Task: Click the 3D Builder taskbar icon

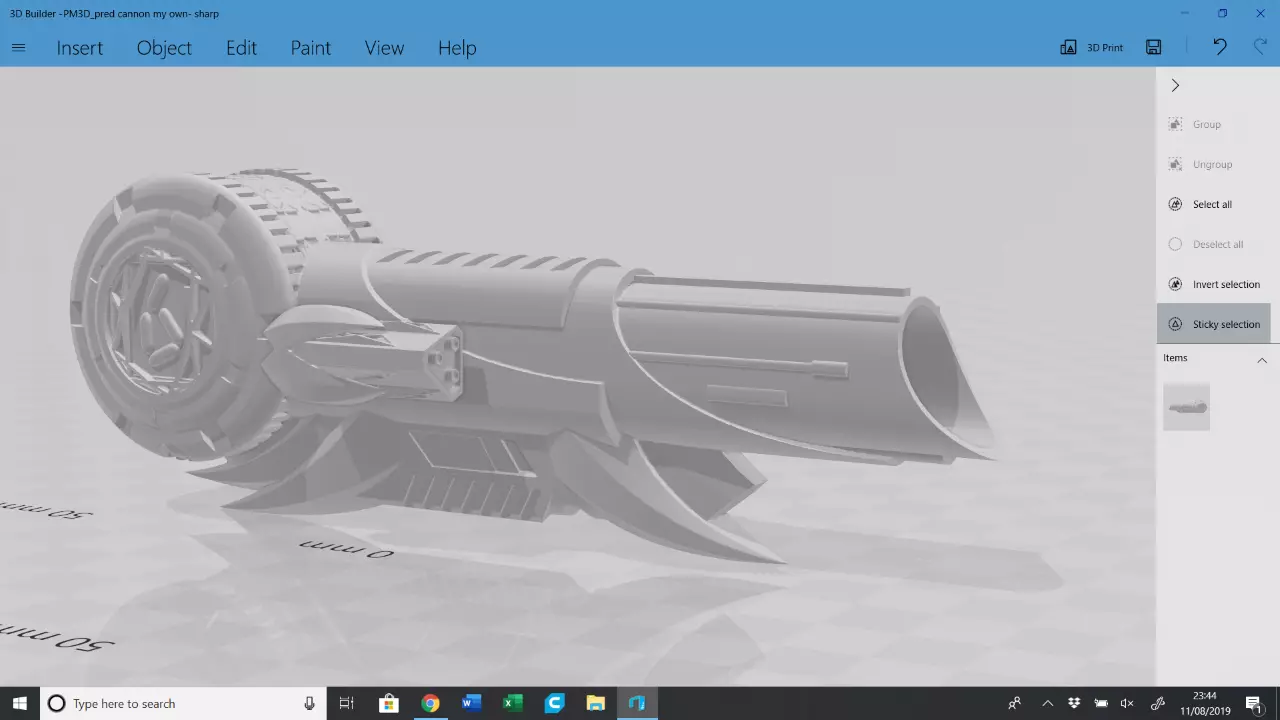Action: pyautogui.click(x=637, y=703)
